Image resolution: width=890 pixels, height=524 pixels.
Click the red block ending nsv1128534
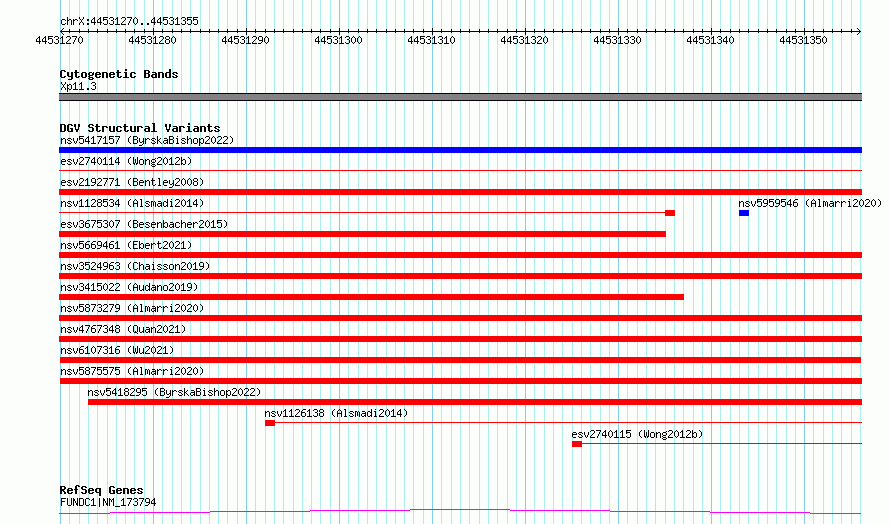click(670, 213)
